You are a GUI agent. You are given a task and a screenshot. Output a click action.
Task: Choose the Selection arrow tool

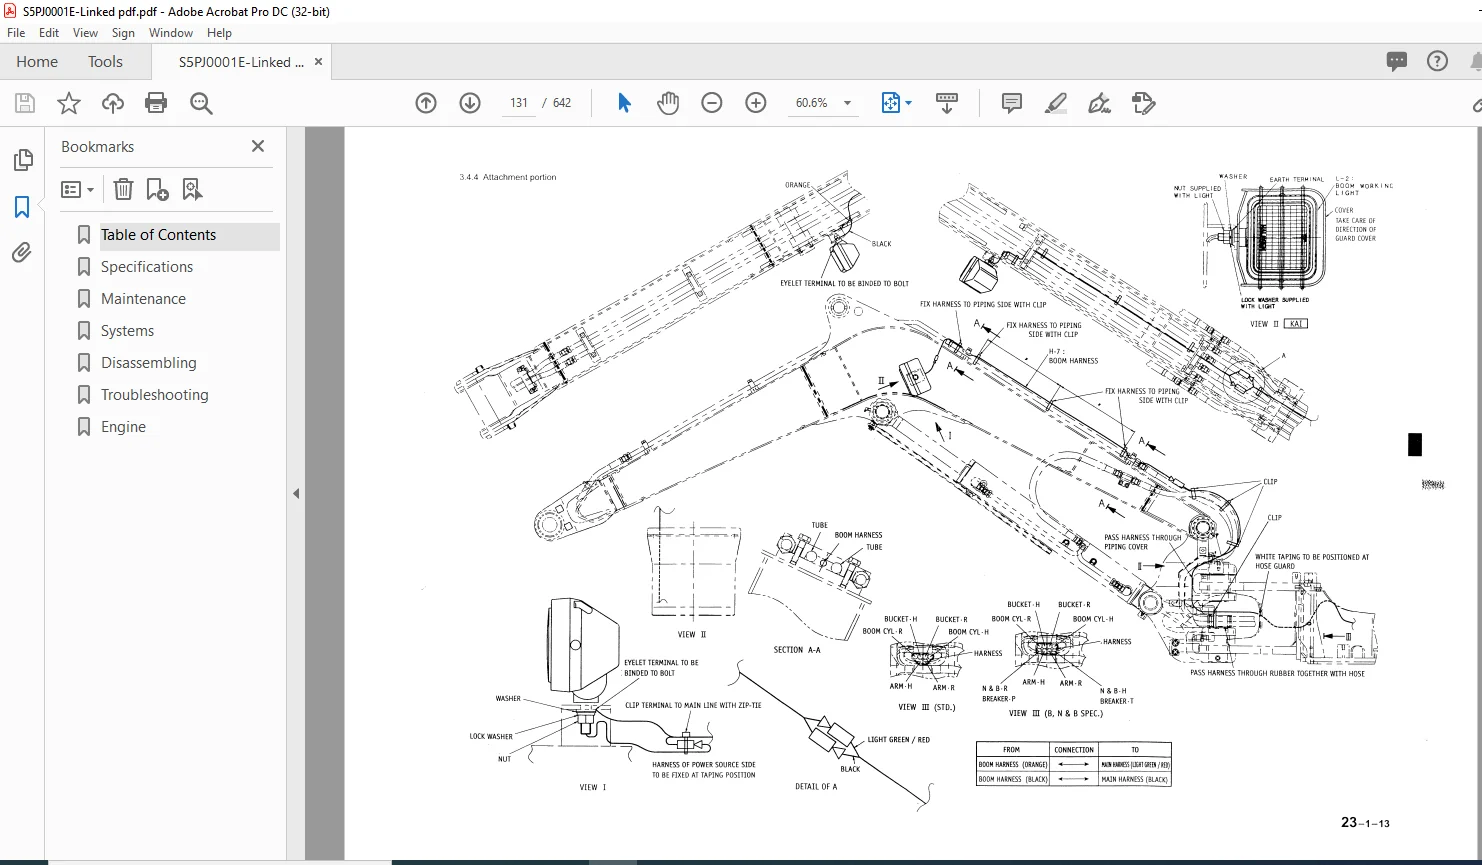[624, 103]
